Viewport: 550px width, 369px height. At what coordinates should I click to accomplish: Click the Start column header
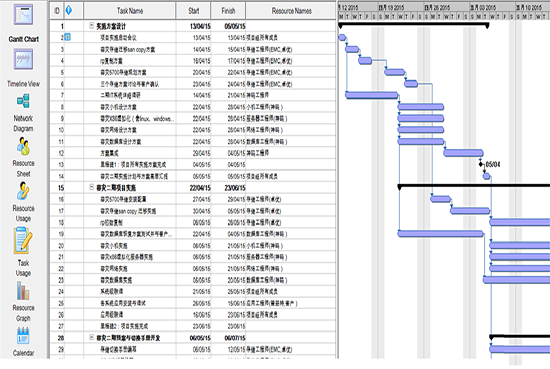coord(193,11)
